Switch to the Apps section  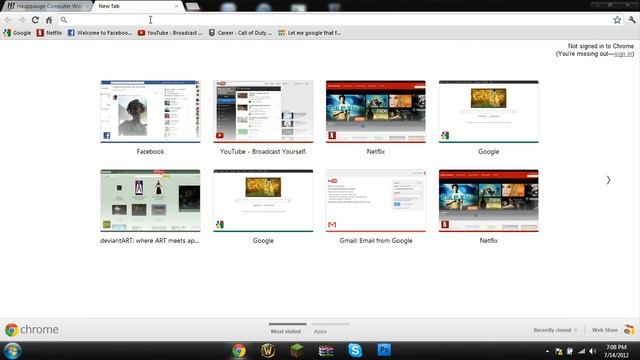coord(320,331)
